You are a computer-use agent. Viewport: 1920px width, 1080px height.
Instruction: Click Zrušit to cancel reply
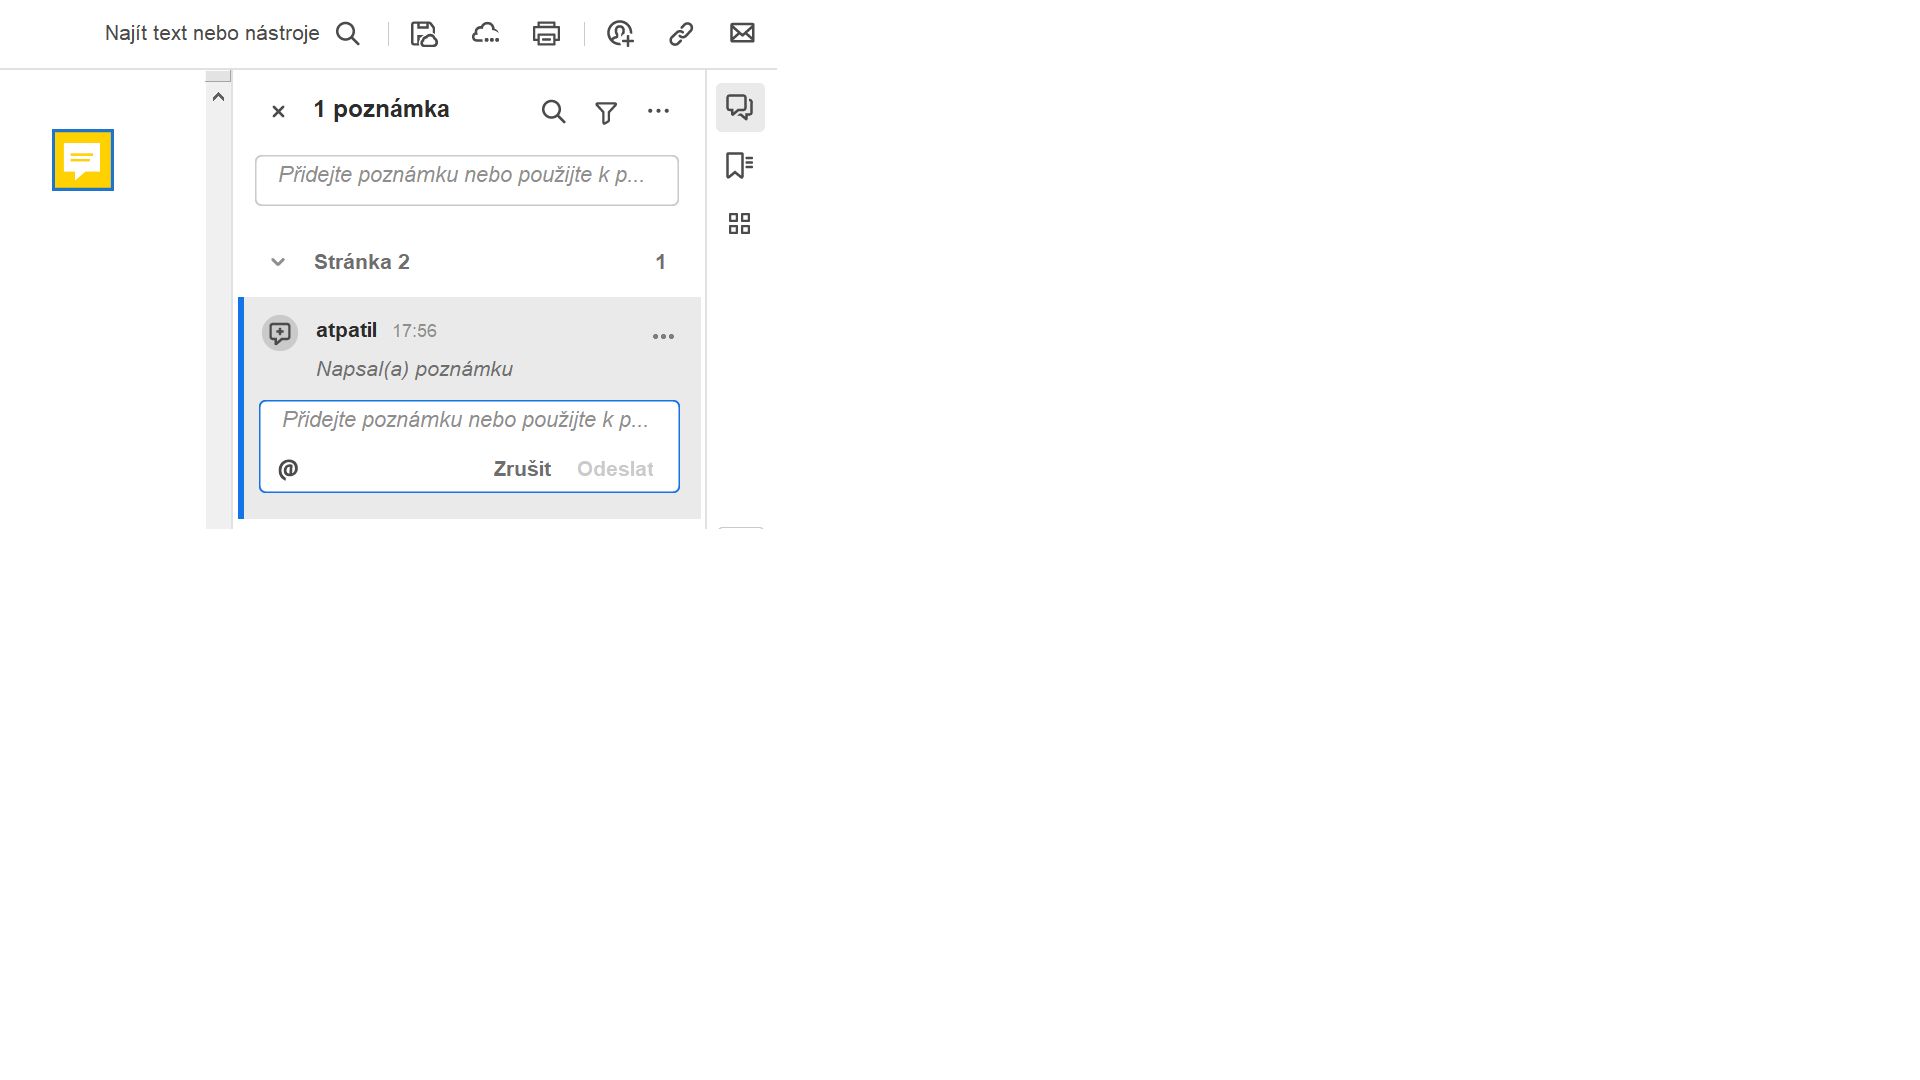522,469
